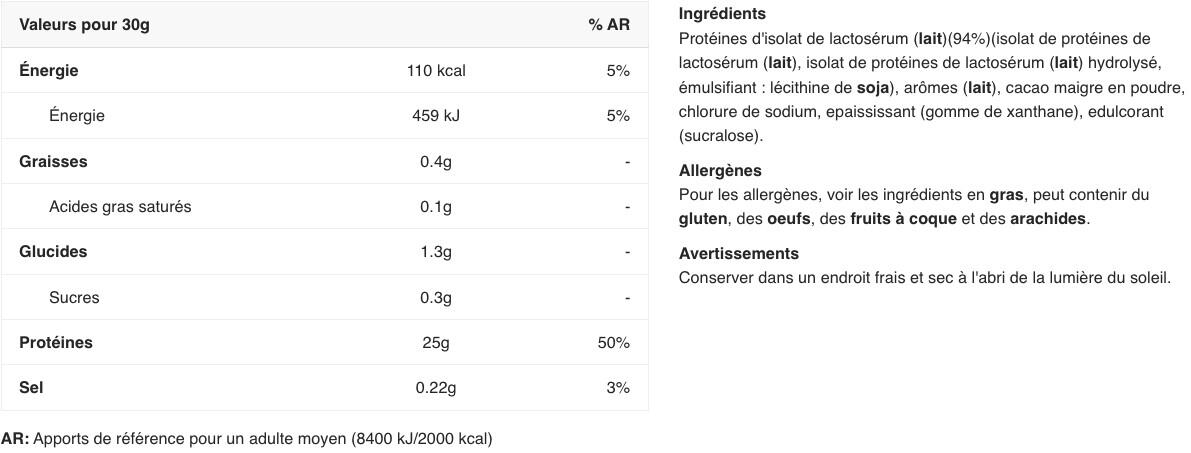This screenshot has width=1191, height=453.
Task: Click the bold word "arachides"
Action: pos(1047,219)
